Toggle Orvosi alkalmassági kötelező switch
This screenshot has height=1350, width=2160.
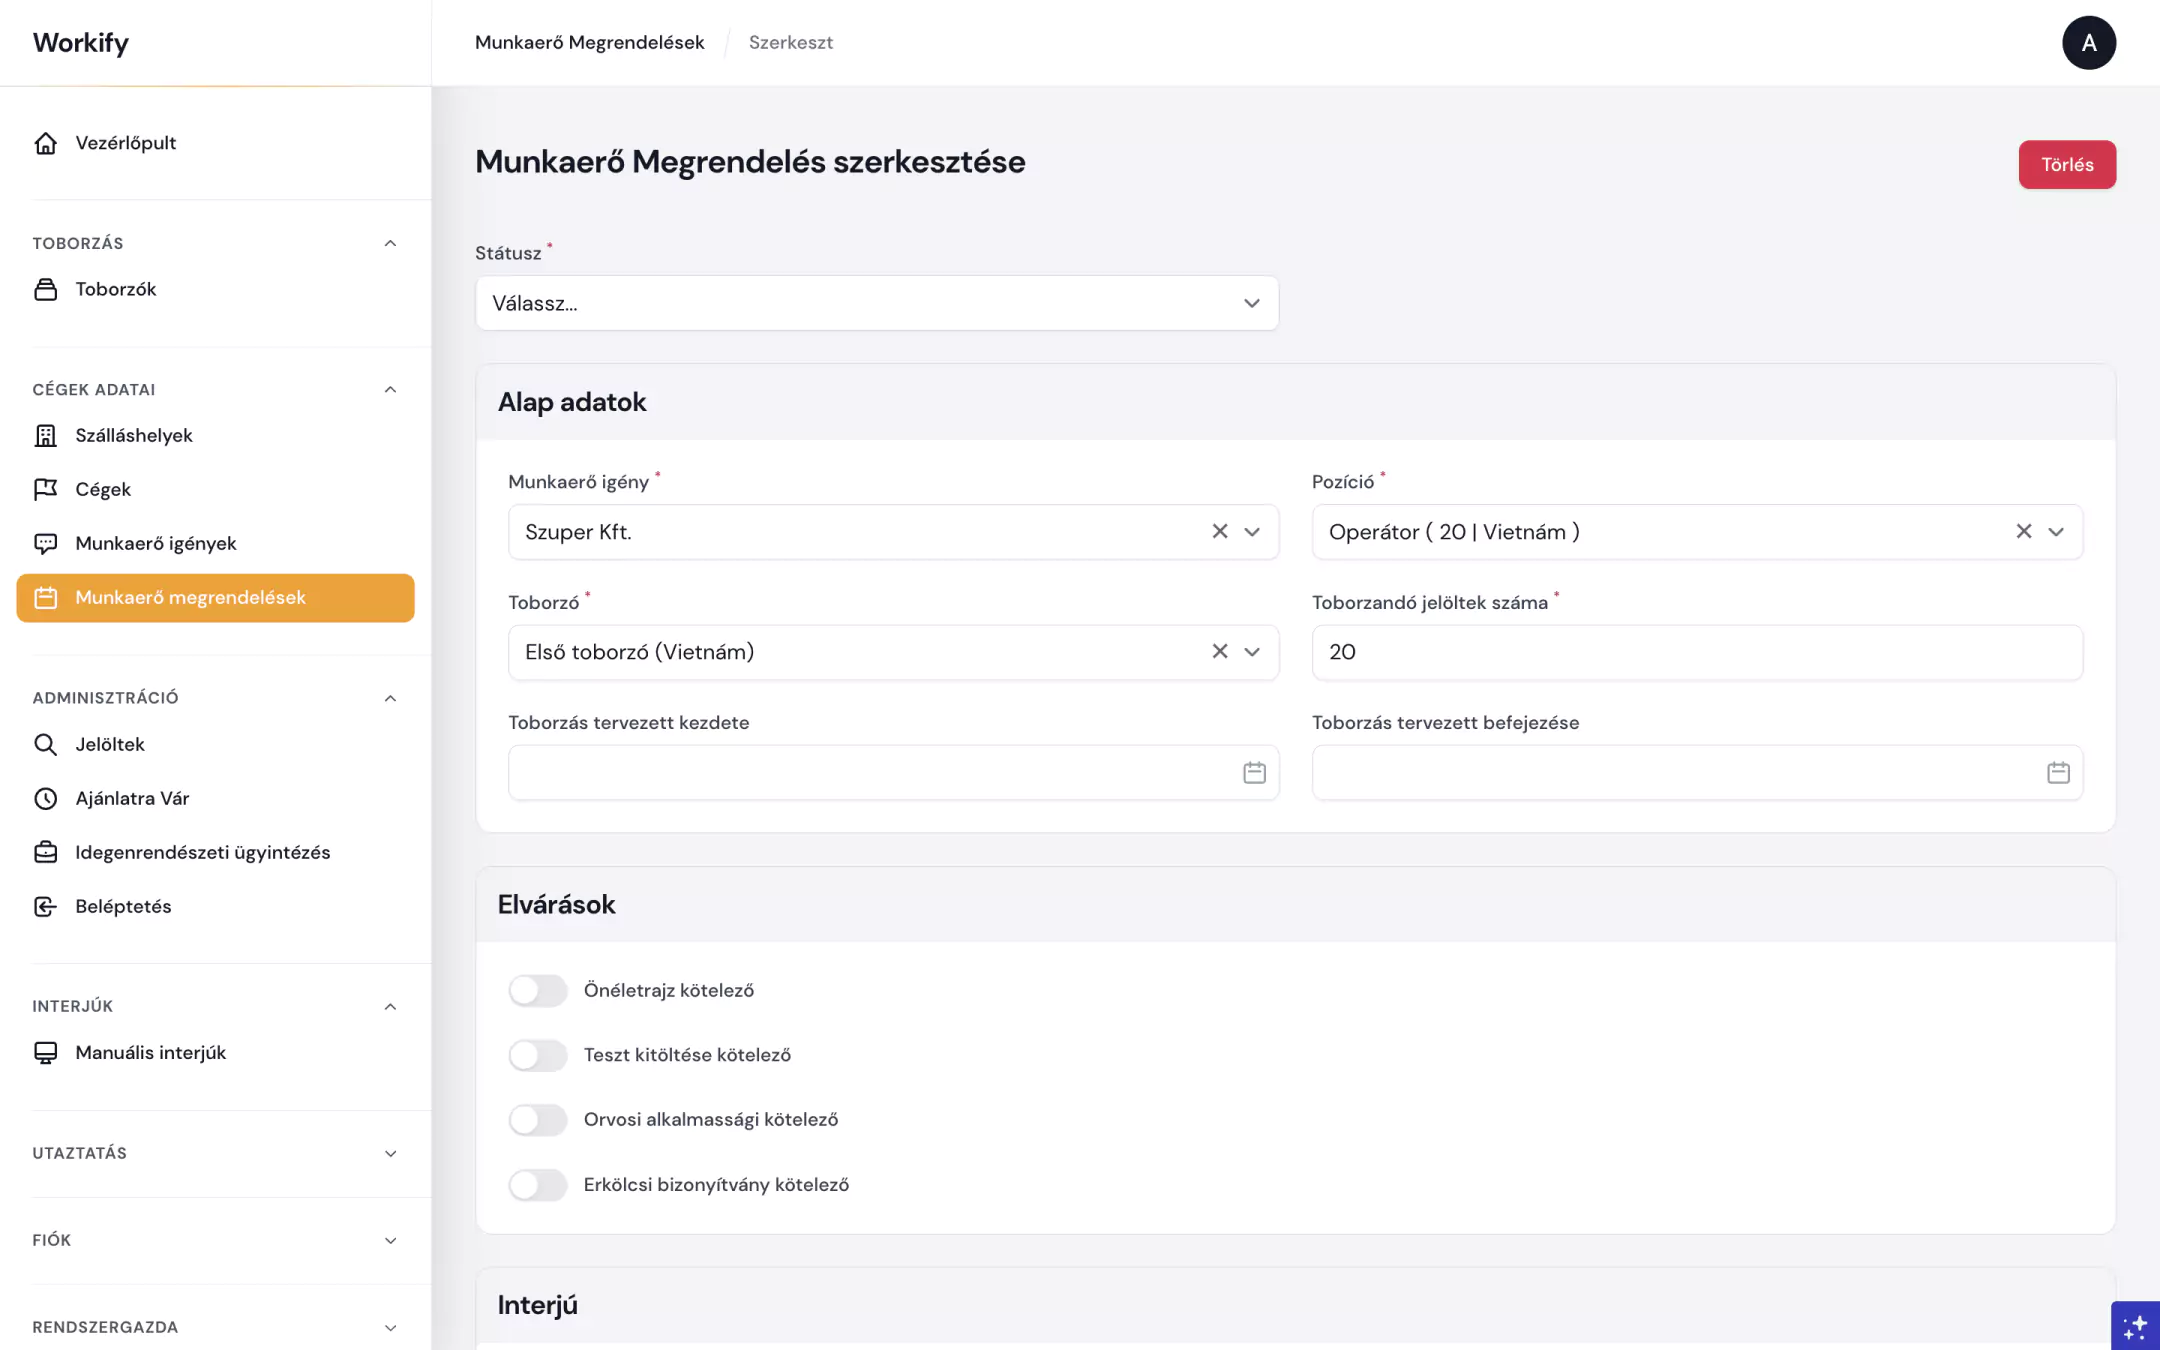[538, 1119]
